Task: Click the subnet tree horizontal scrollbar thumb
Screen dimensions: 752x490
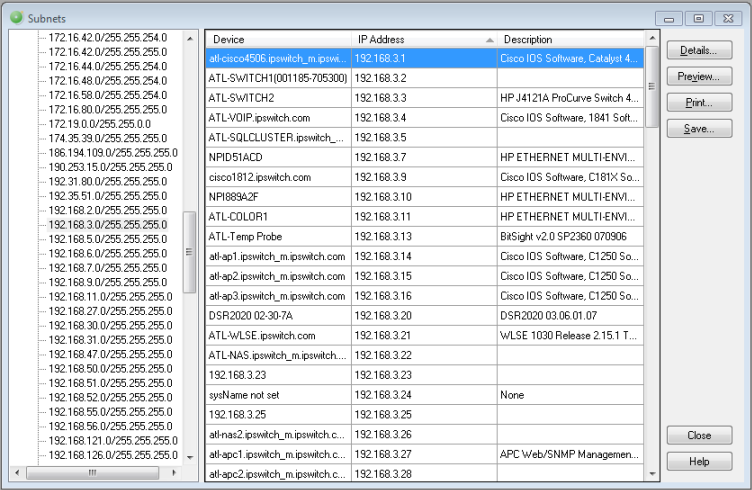Action: tap(93, 473)
